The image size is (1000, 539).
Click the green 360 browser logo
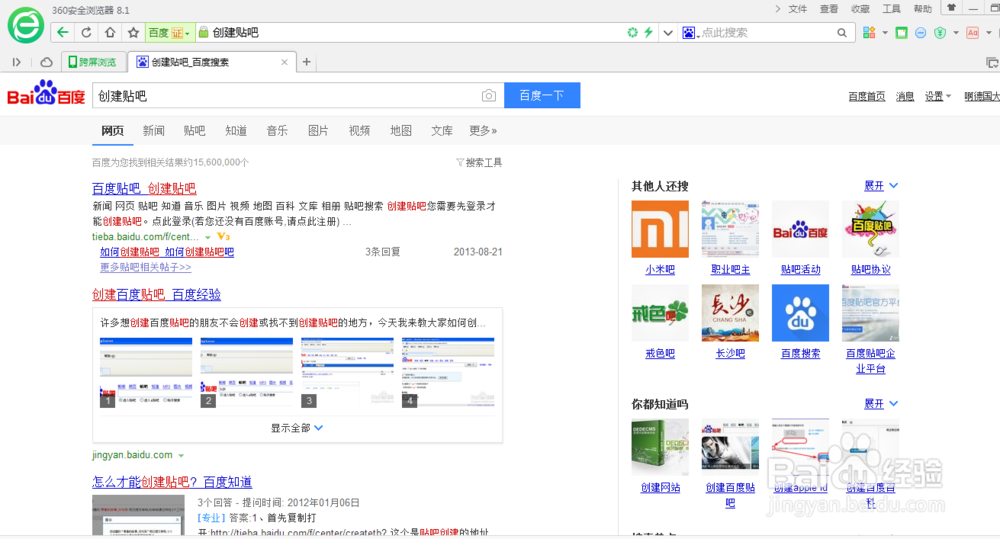pos(26,26)
